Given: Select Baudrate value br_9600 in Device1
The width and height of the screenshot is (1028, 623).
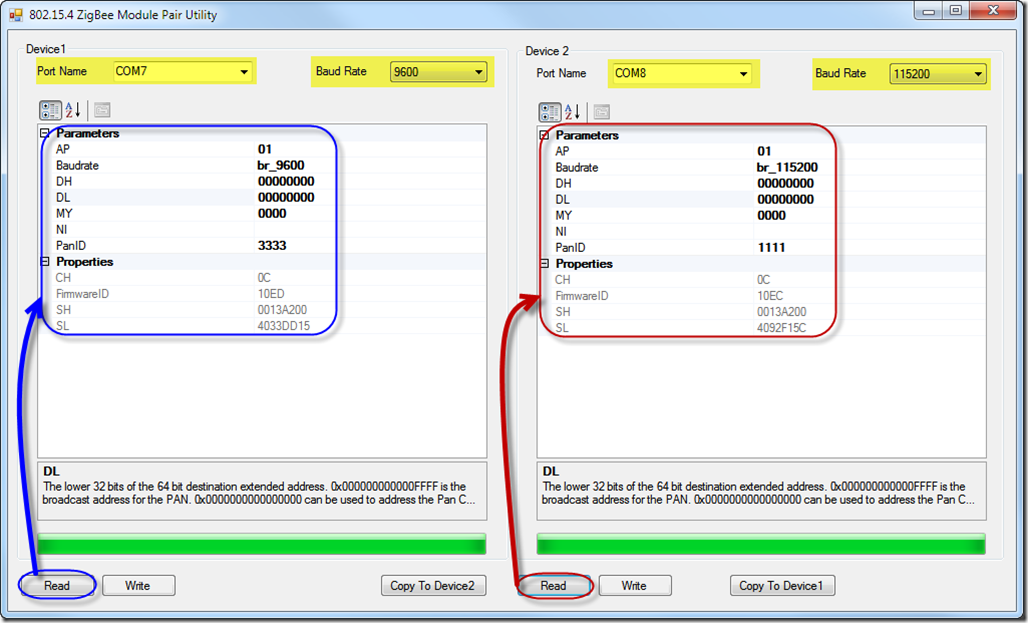Looking at the screenshot, I should point(281,165).
